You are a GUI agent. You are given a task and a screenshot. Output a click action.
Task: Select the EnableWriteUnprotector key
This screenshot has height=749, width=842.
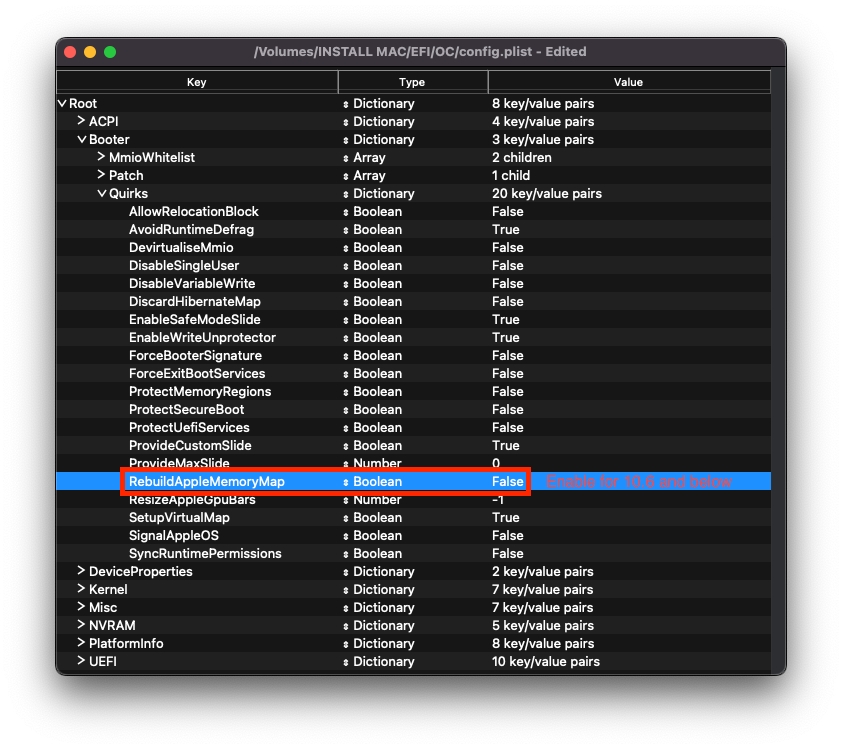(202, 338)
